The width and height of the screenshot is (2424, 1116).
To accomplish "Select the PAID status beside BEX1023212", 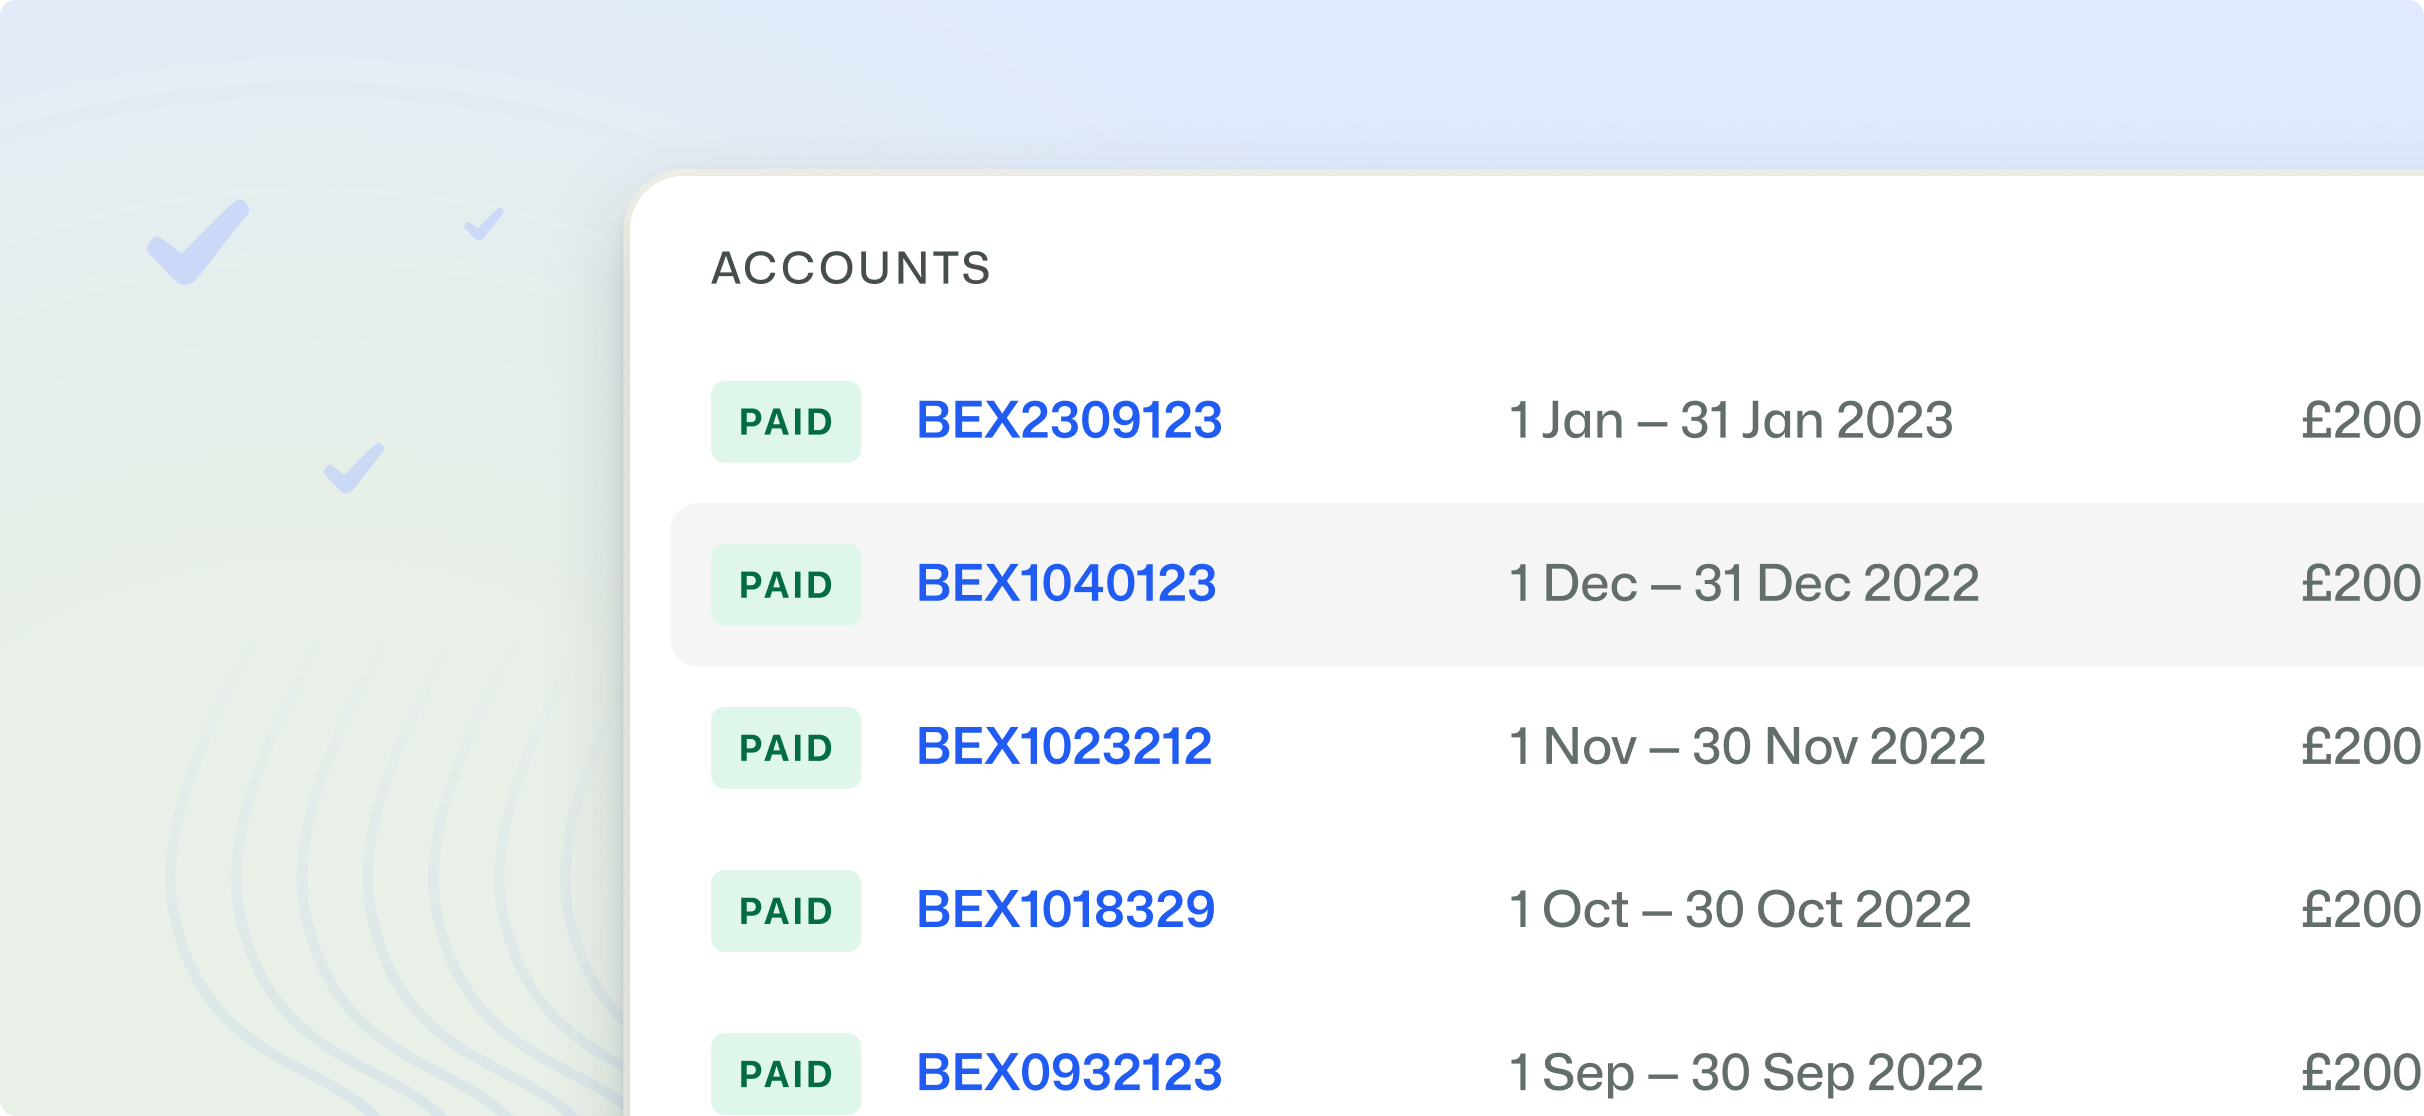I will click(786, 748).
